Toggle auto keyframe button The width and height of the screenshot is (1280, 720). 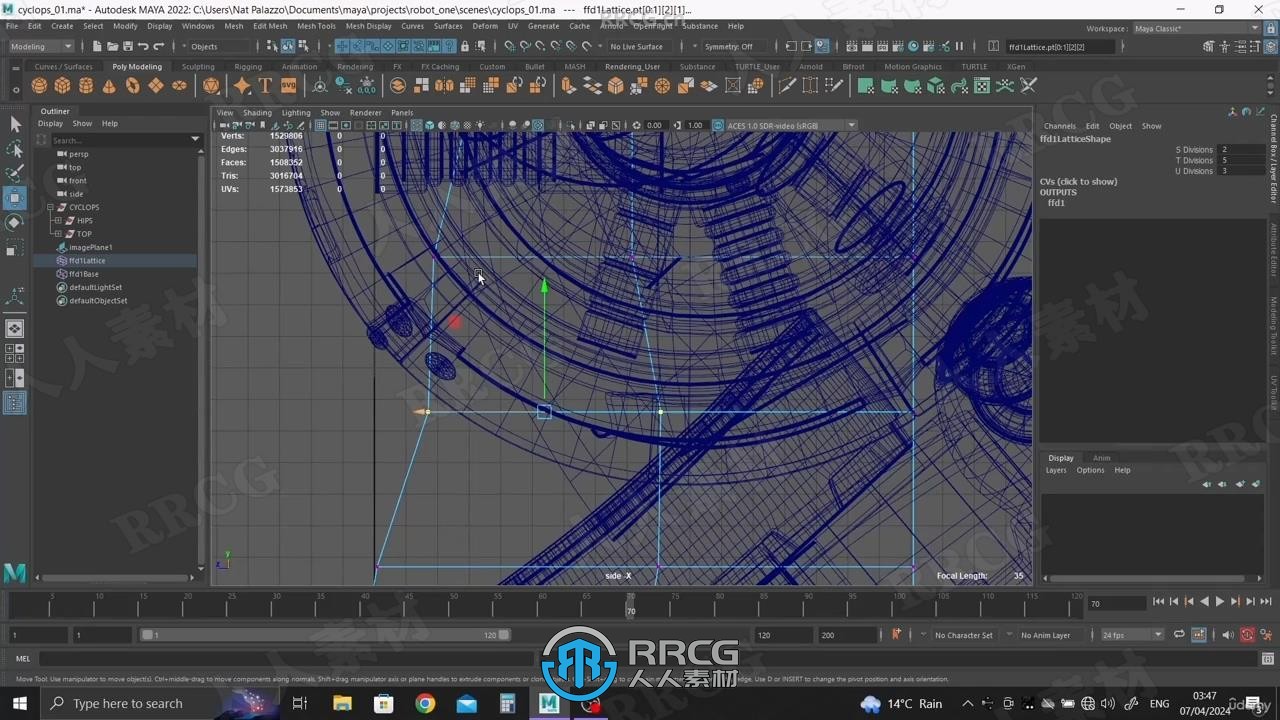1247,635
